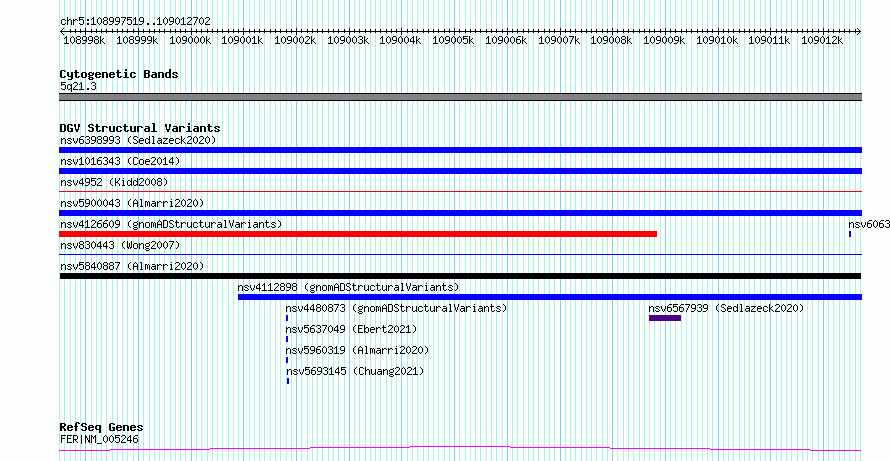Click the 109012k ruler tick label

(822, 40)
